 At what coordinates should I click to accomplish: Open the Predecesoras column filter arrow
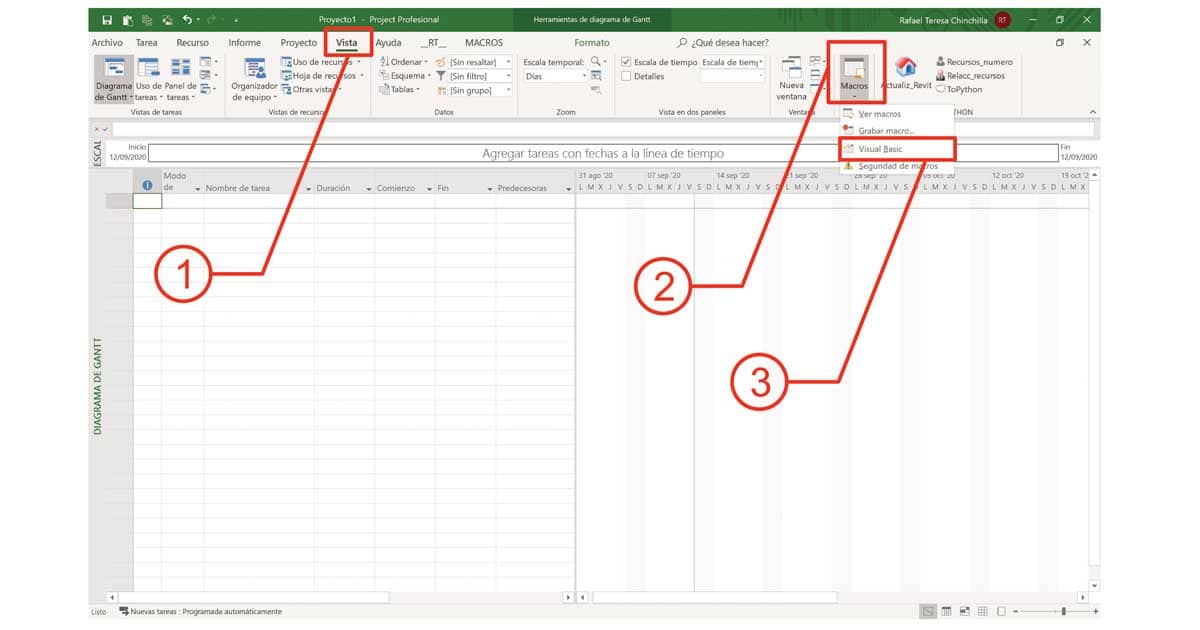pyautogui.click(x=568, y=189)
